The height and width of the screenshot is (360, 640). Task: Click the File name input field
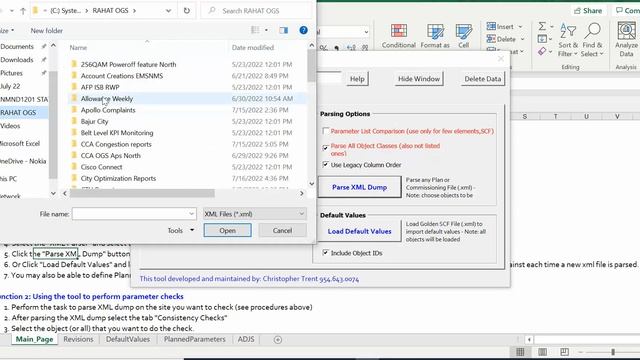click(130, 214)
